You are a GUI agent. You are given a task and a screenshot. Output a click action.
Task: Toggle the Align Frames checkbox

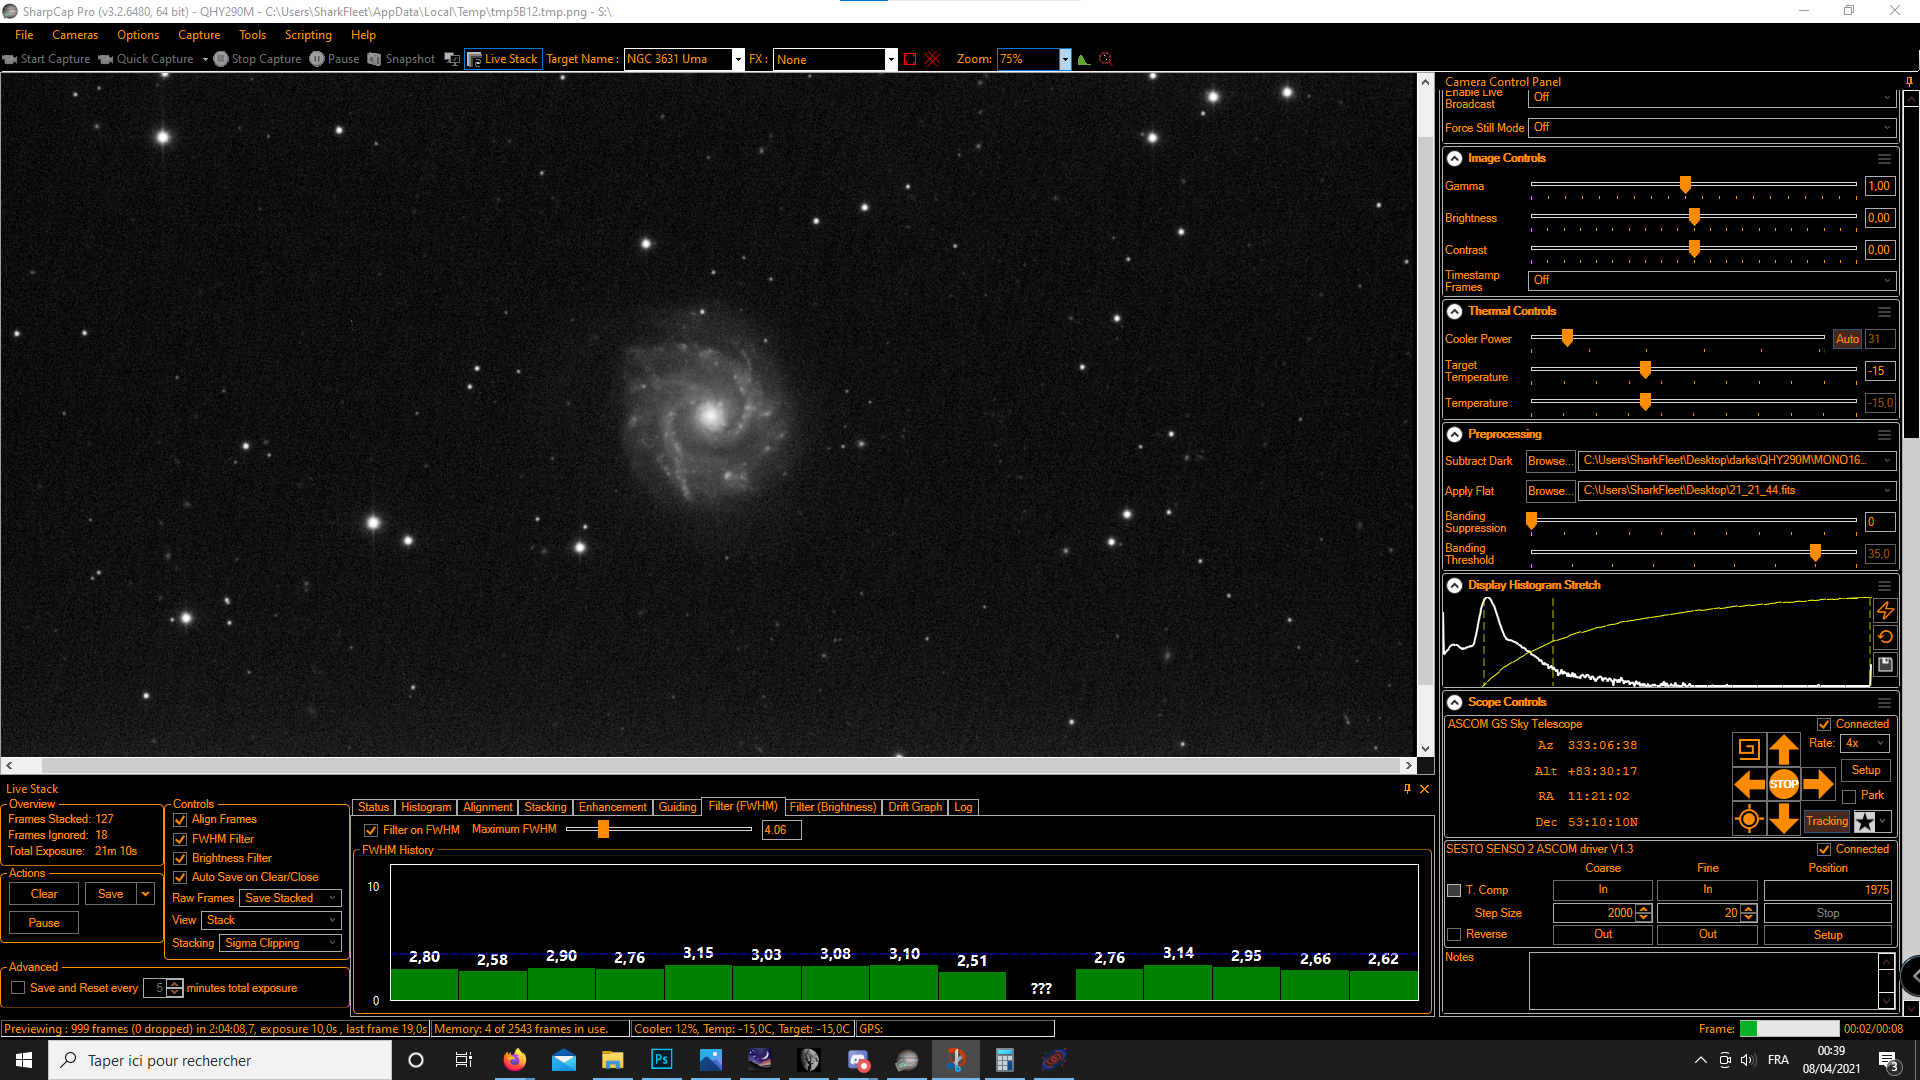click(181, 820)
